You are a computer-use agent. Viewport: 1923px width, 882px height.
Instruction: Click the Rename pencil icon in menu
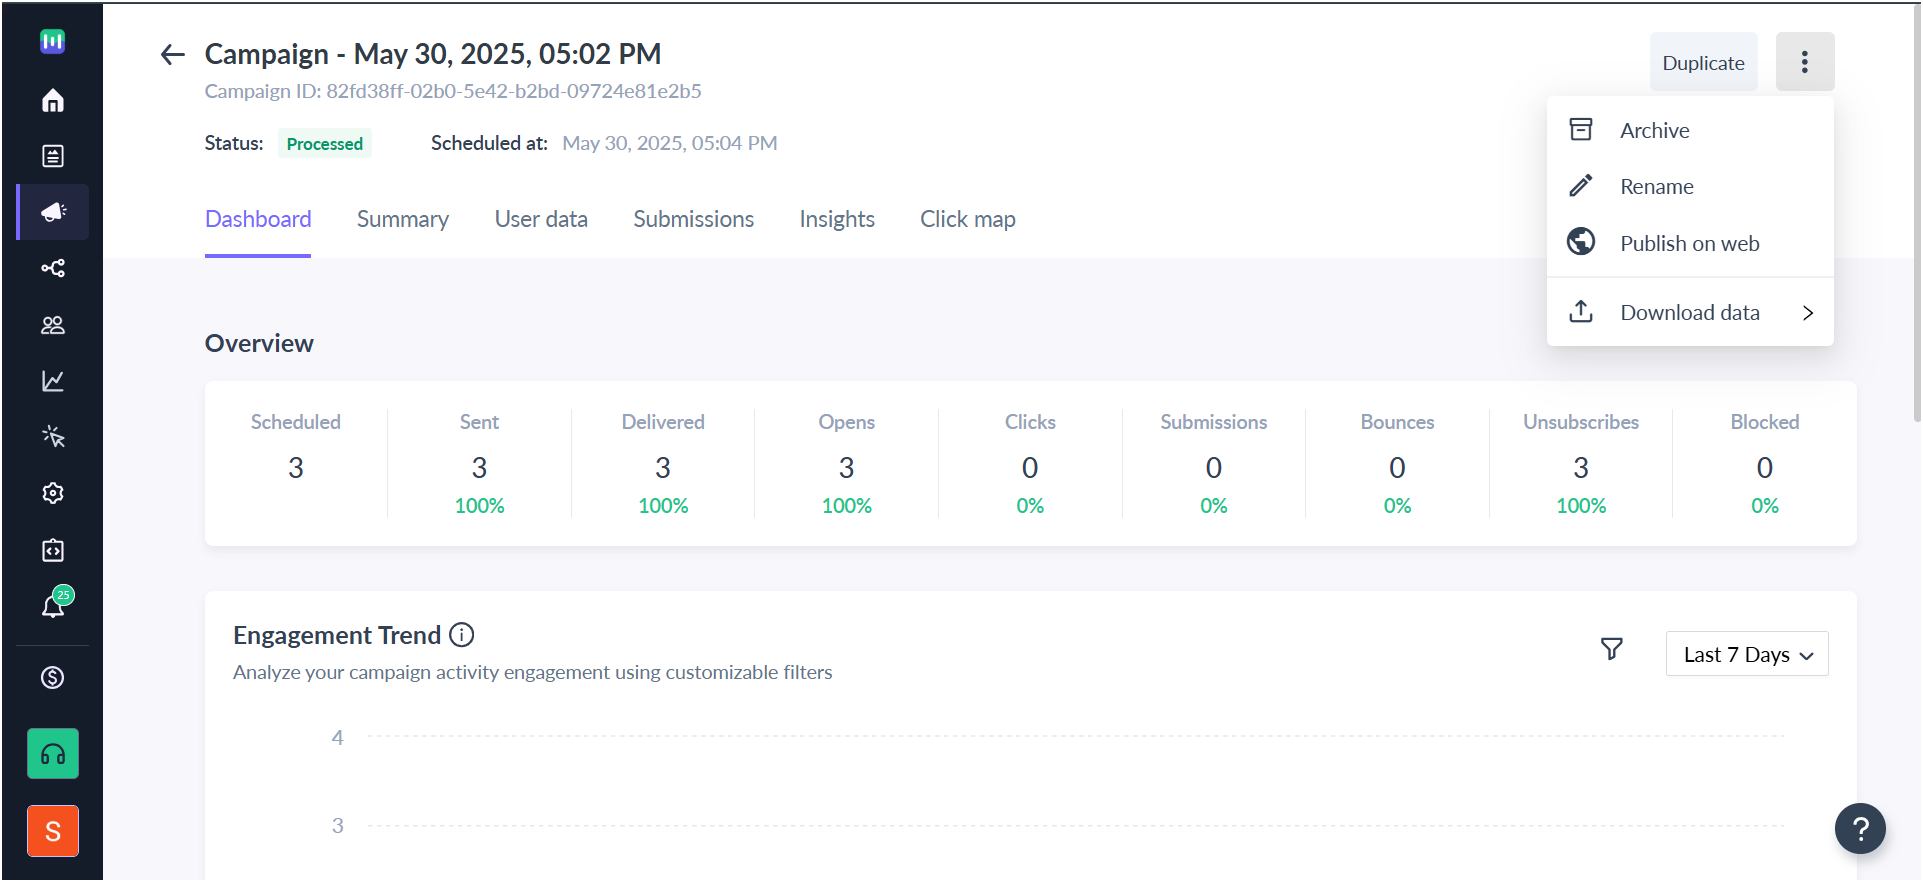1581,186
